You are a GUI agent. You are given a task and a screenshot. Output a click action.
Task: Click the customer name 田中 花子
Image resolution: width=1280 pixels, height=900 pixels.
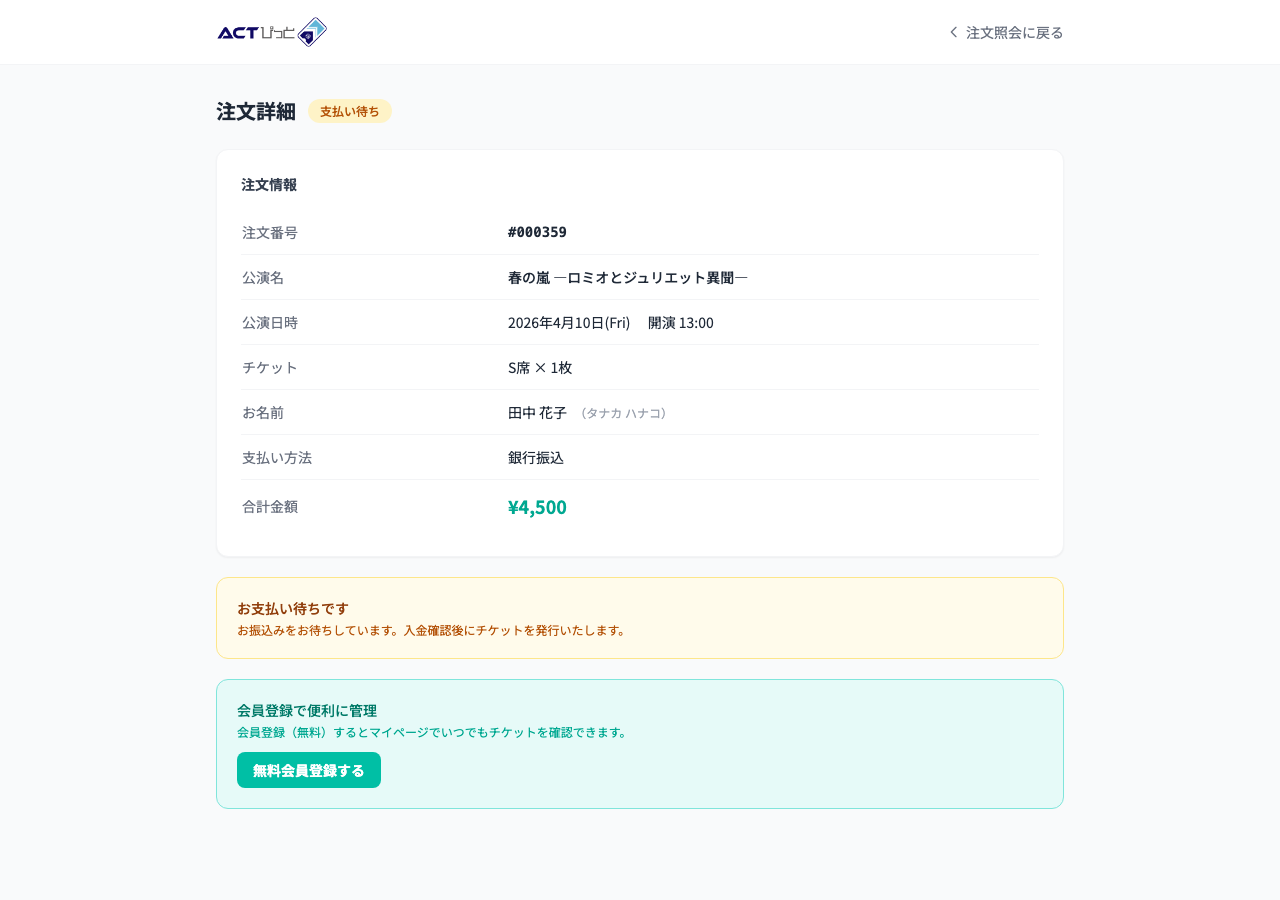pyautogui.click(x=537, y=412)
